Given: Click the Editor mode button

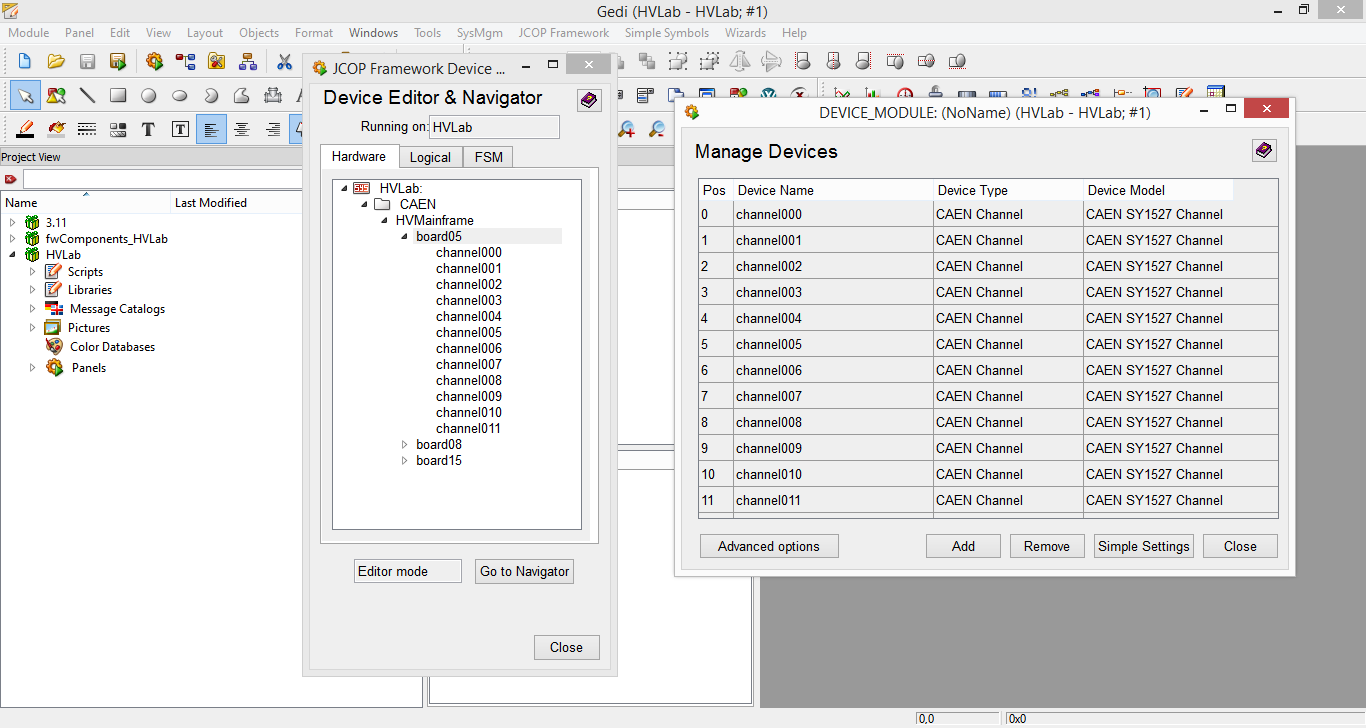Looking at the screenshot, I should click(x=408, y=571).
